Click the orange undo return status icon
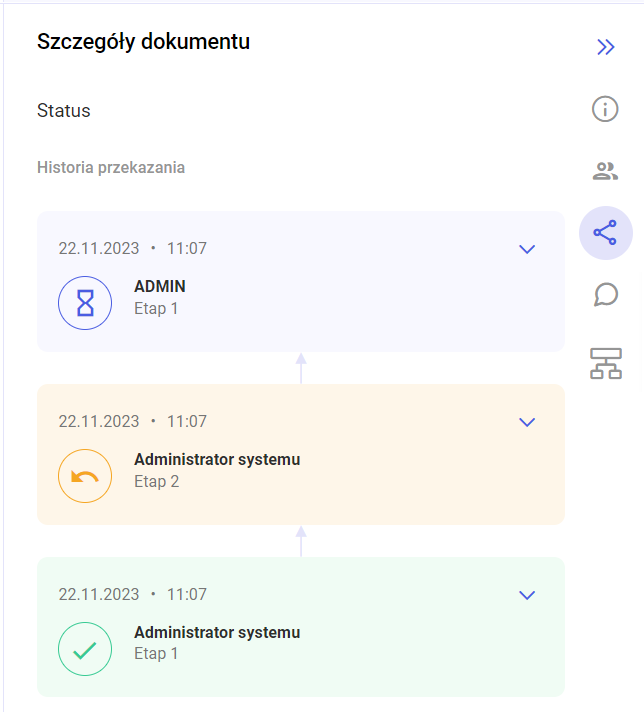This screenshot has width=644, height=712. (85, 476)
